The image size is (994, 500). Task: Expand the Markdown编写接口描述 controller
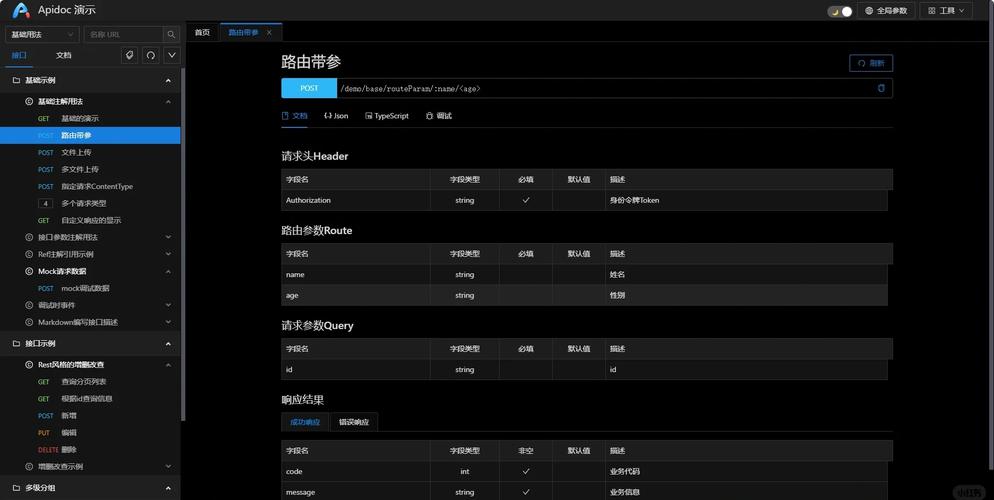168,322
